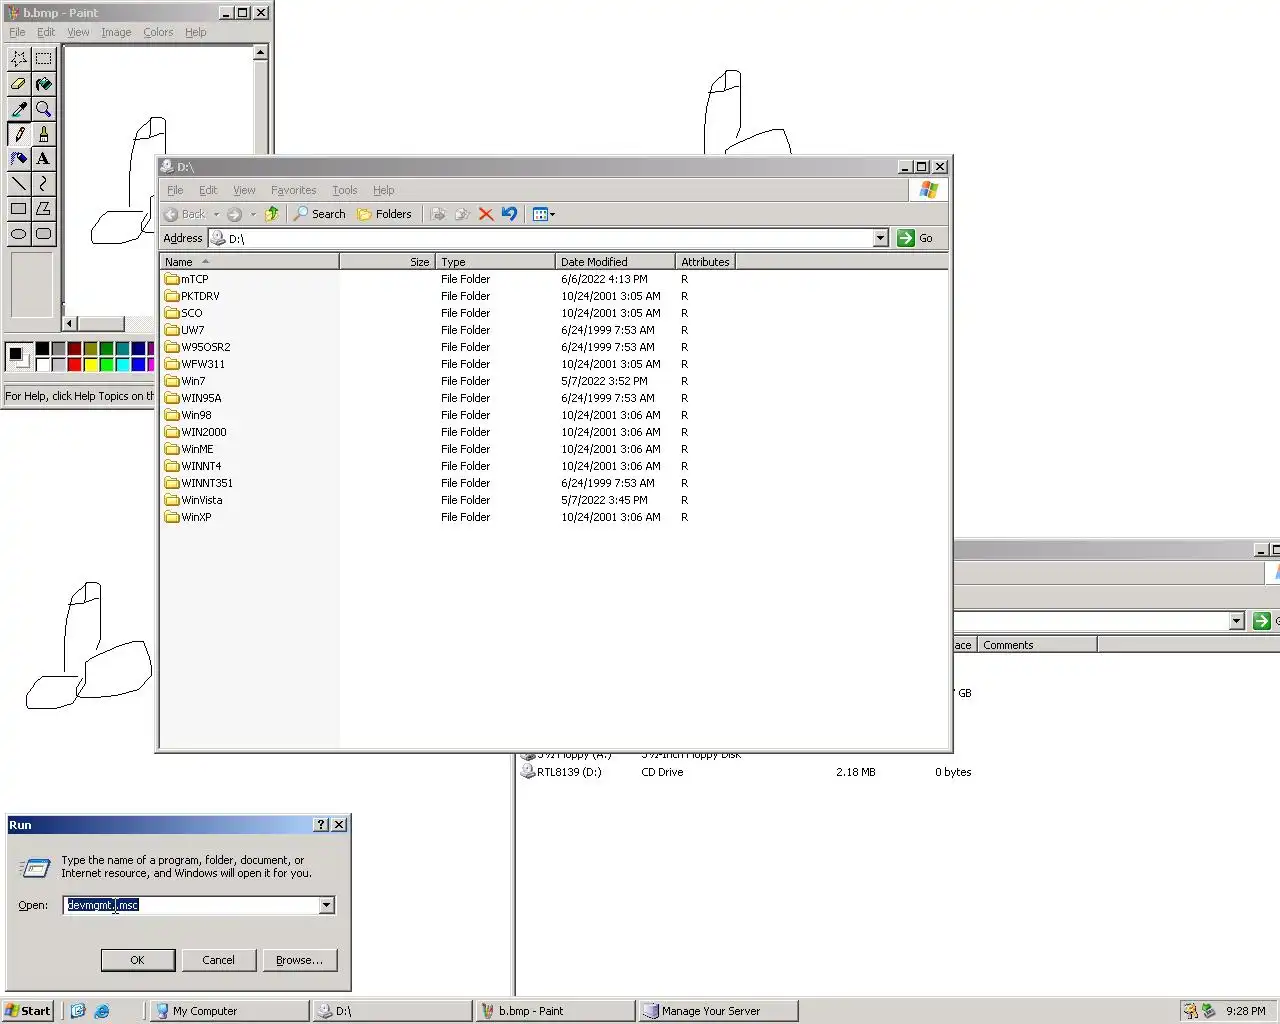
Task: Click the Search toolbar button
Action: point(319,214)
